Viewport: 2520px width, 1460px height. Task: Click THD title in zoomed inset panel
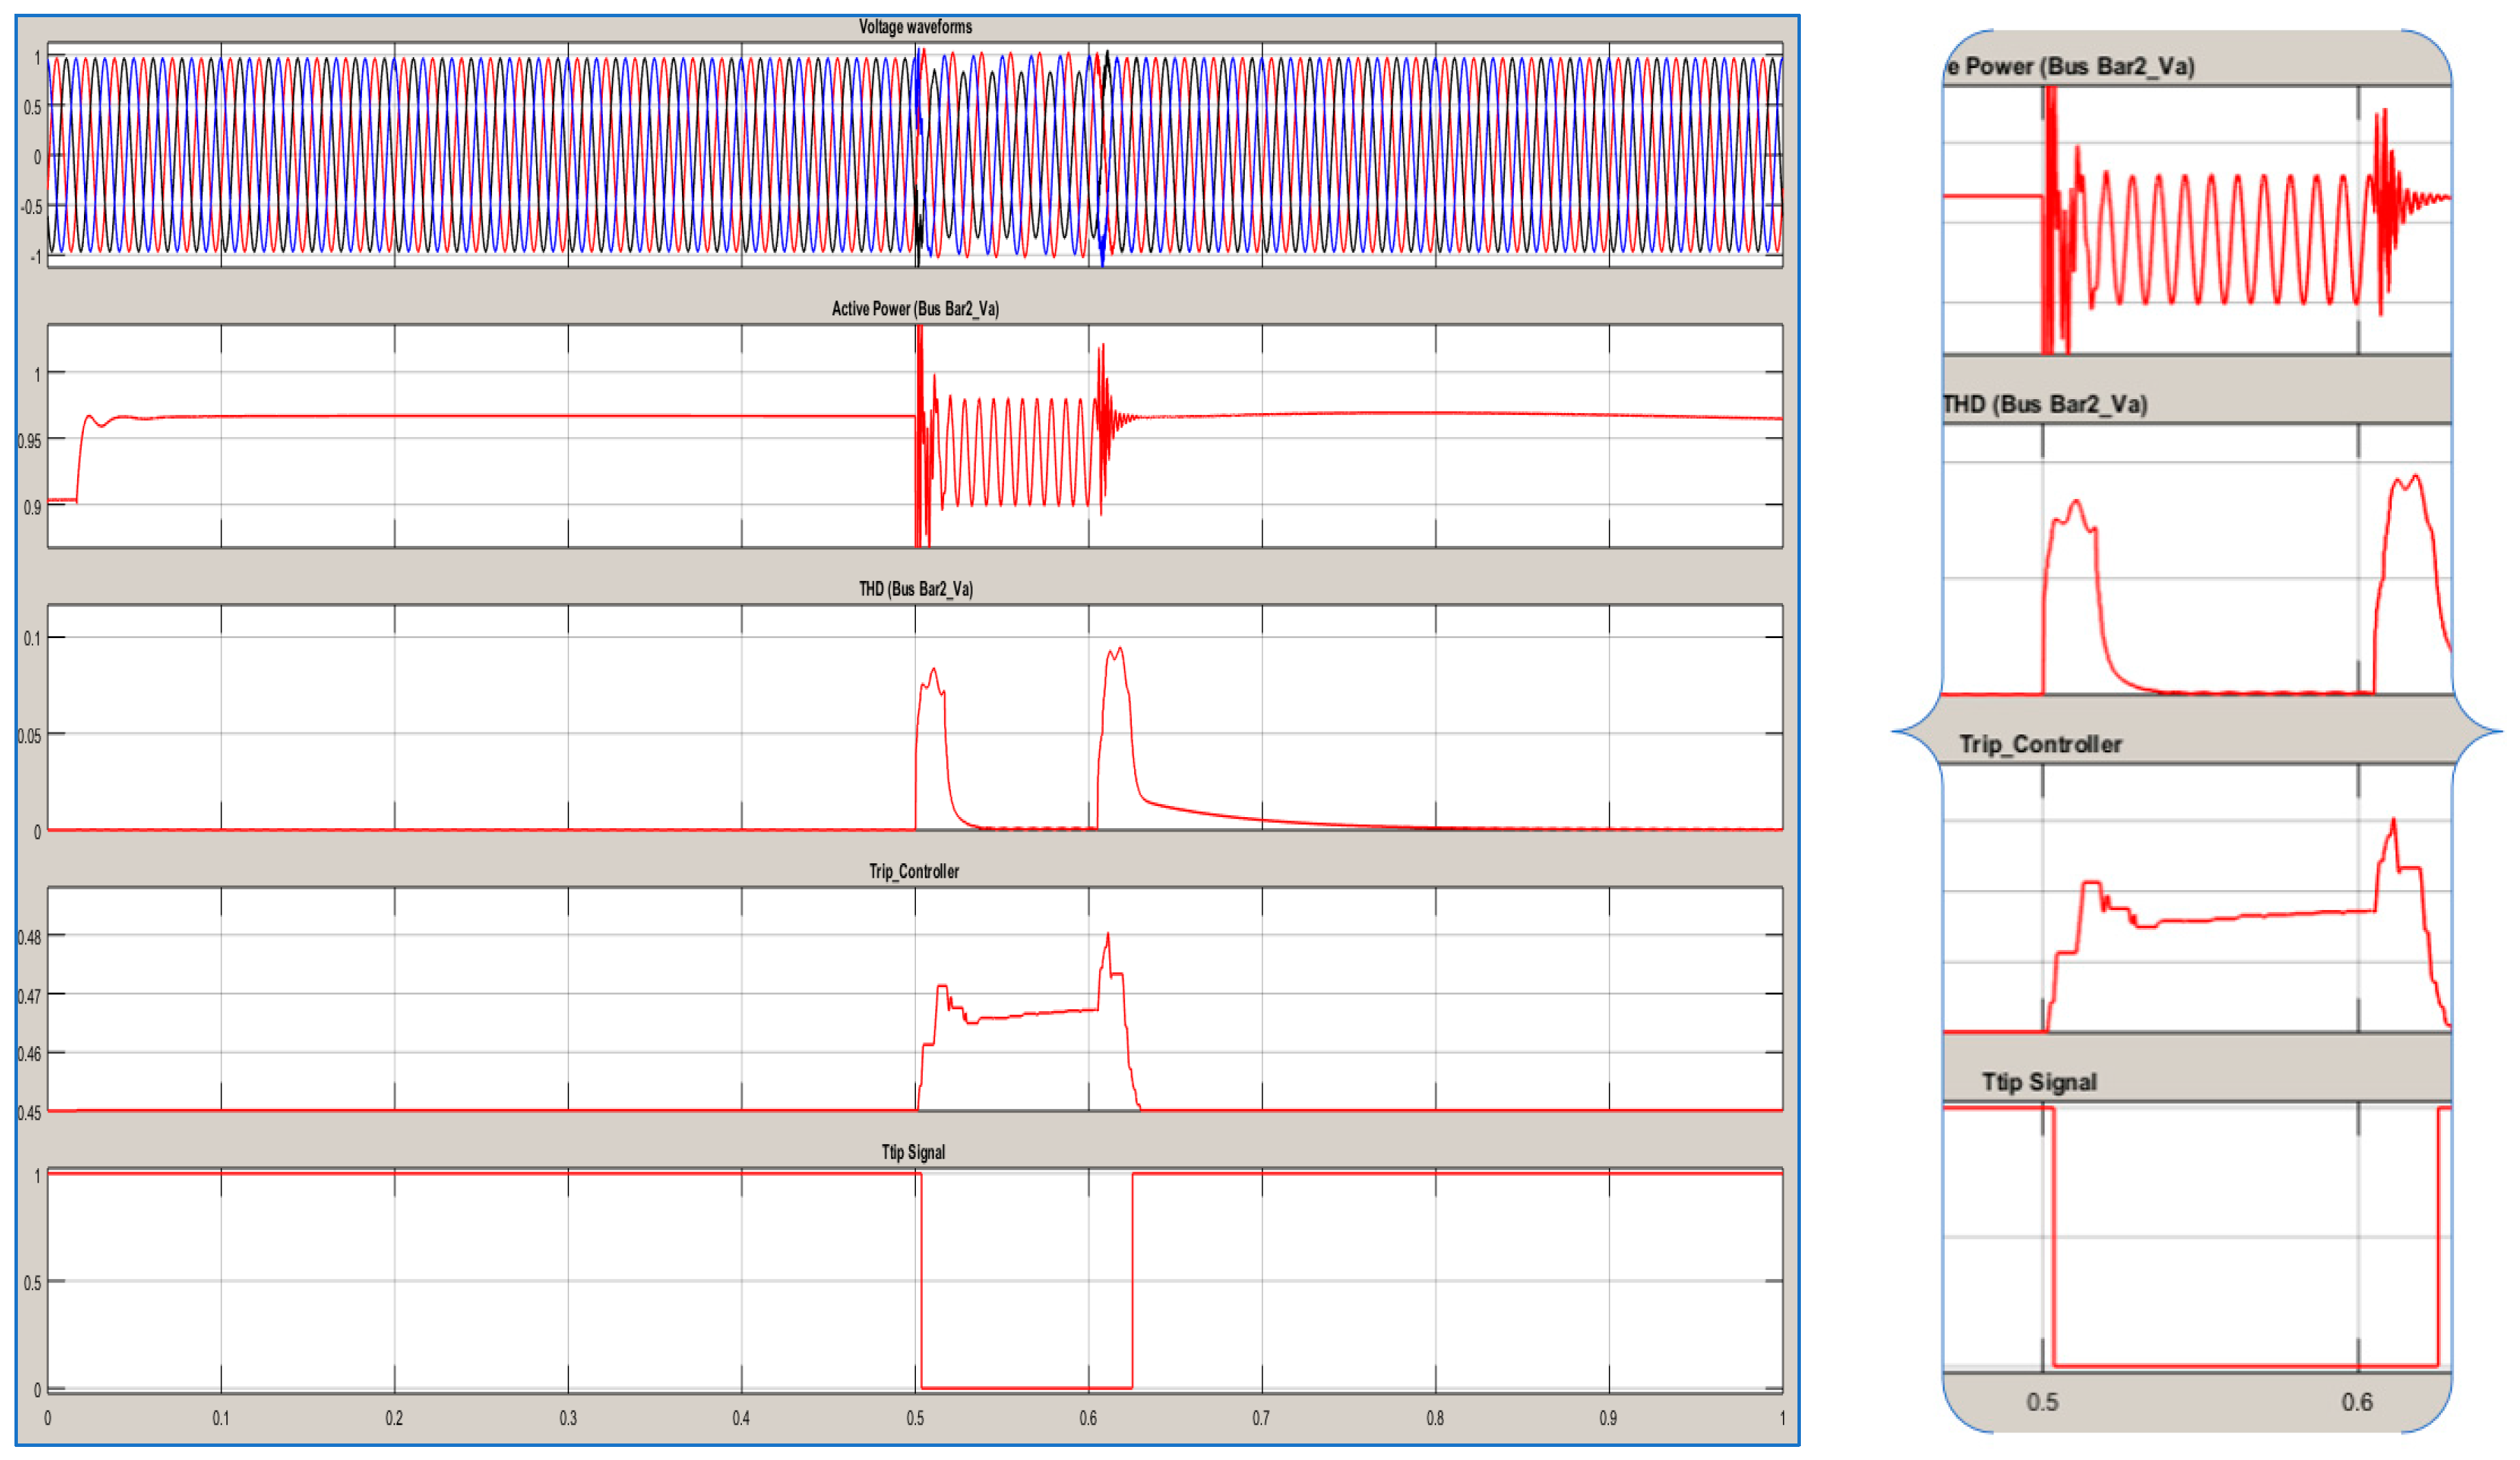pyautogui.click(x=2044, y=405)
